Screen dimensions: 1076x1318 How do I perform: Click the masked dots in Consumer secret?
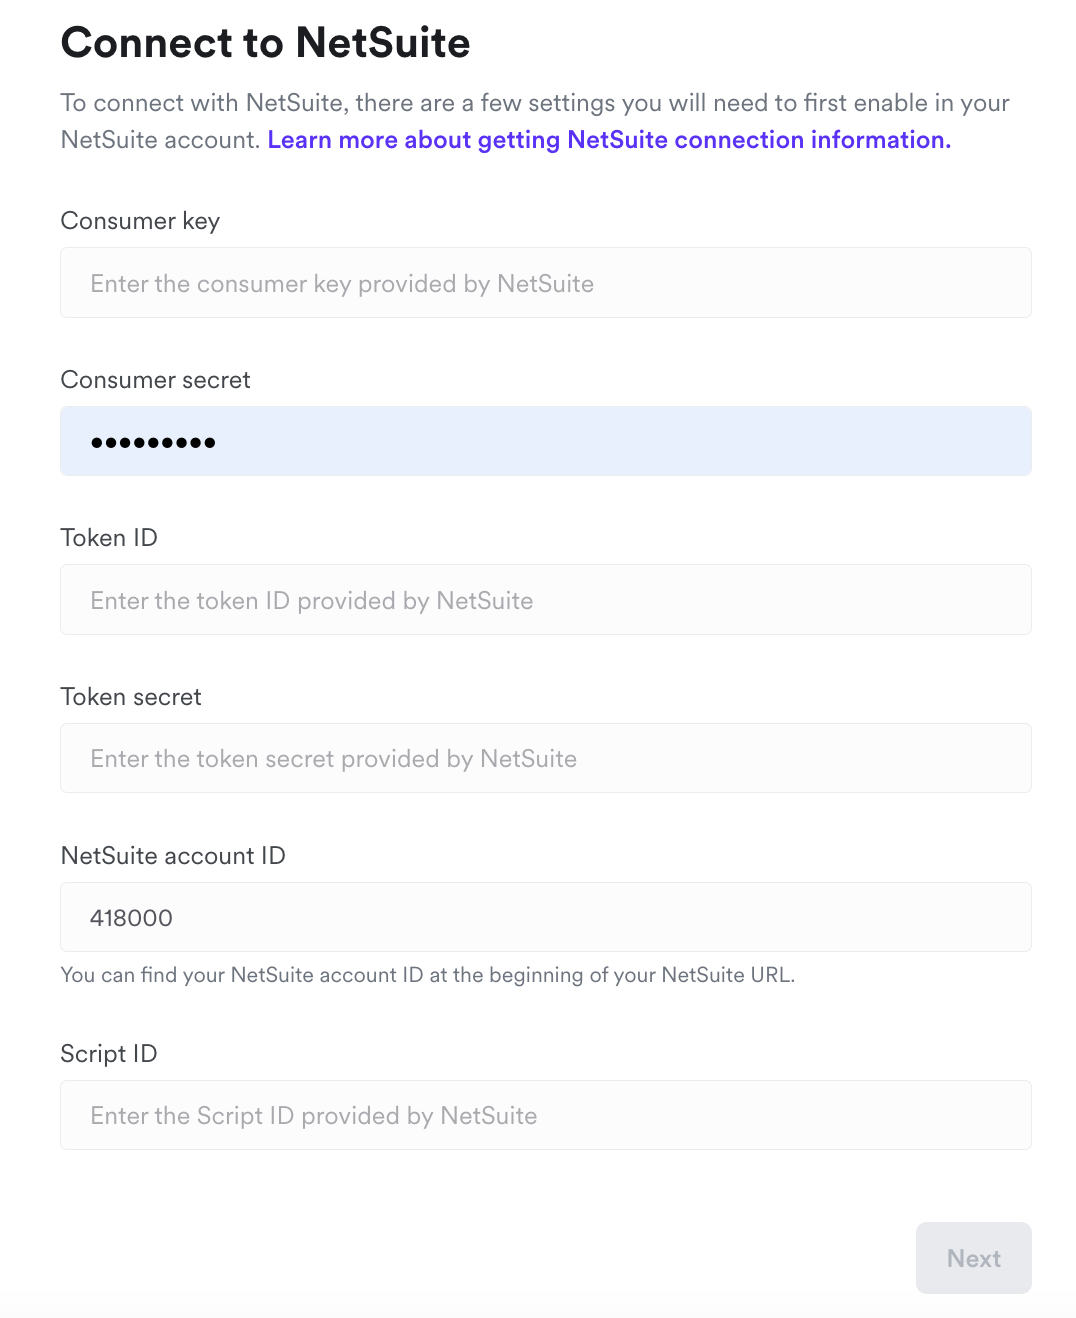(153, 442)
